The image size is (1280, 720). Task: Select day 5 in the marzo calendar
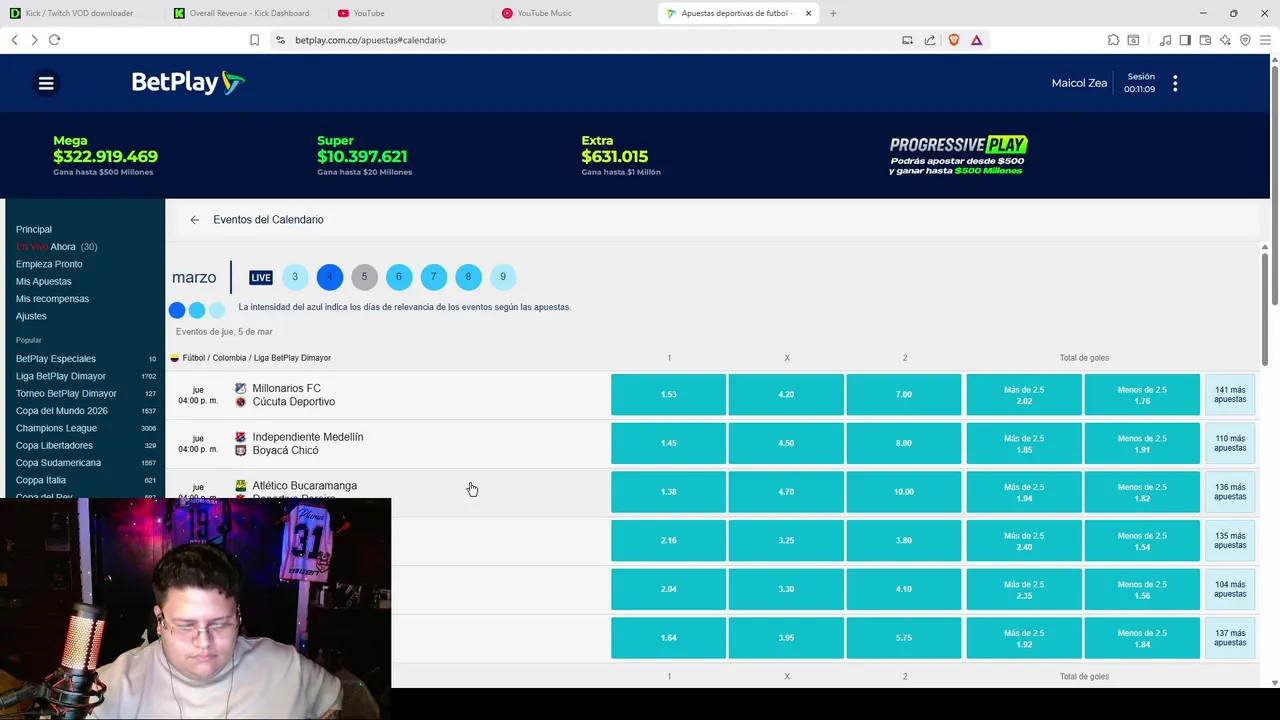click(x=364, y=277)
